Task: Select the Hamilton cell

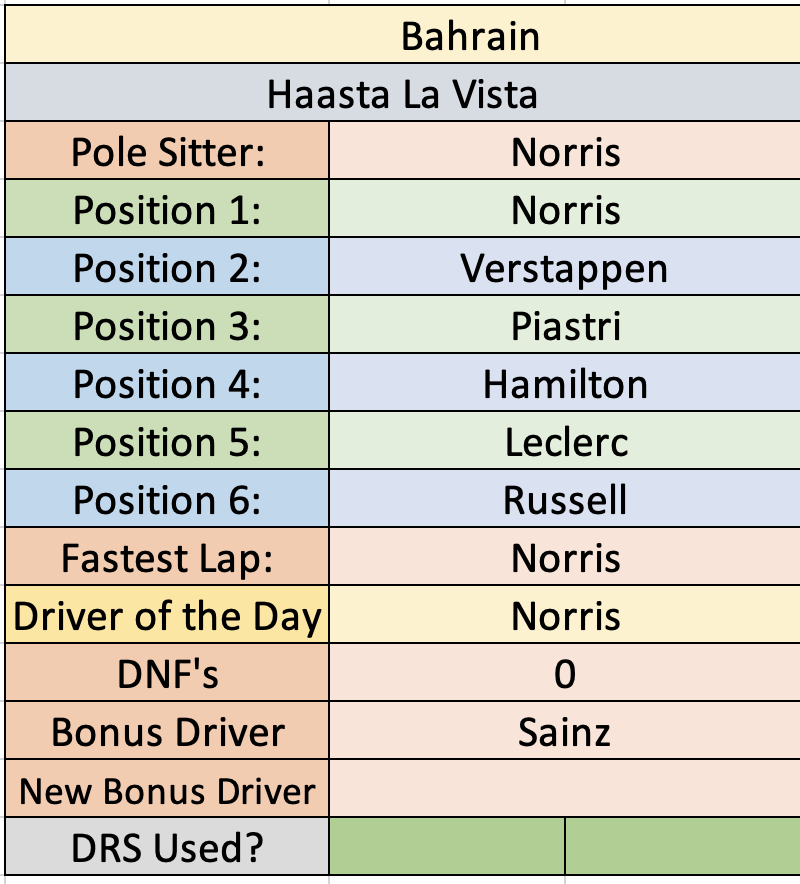Action: [x=565, y=383]
